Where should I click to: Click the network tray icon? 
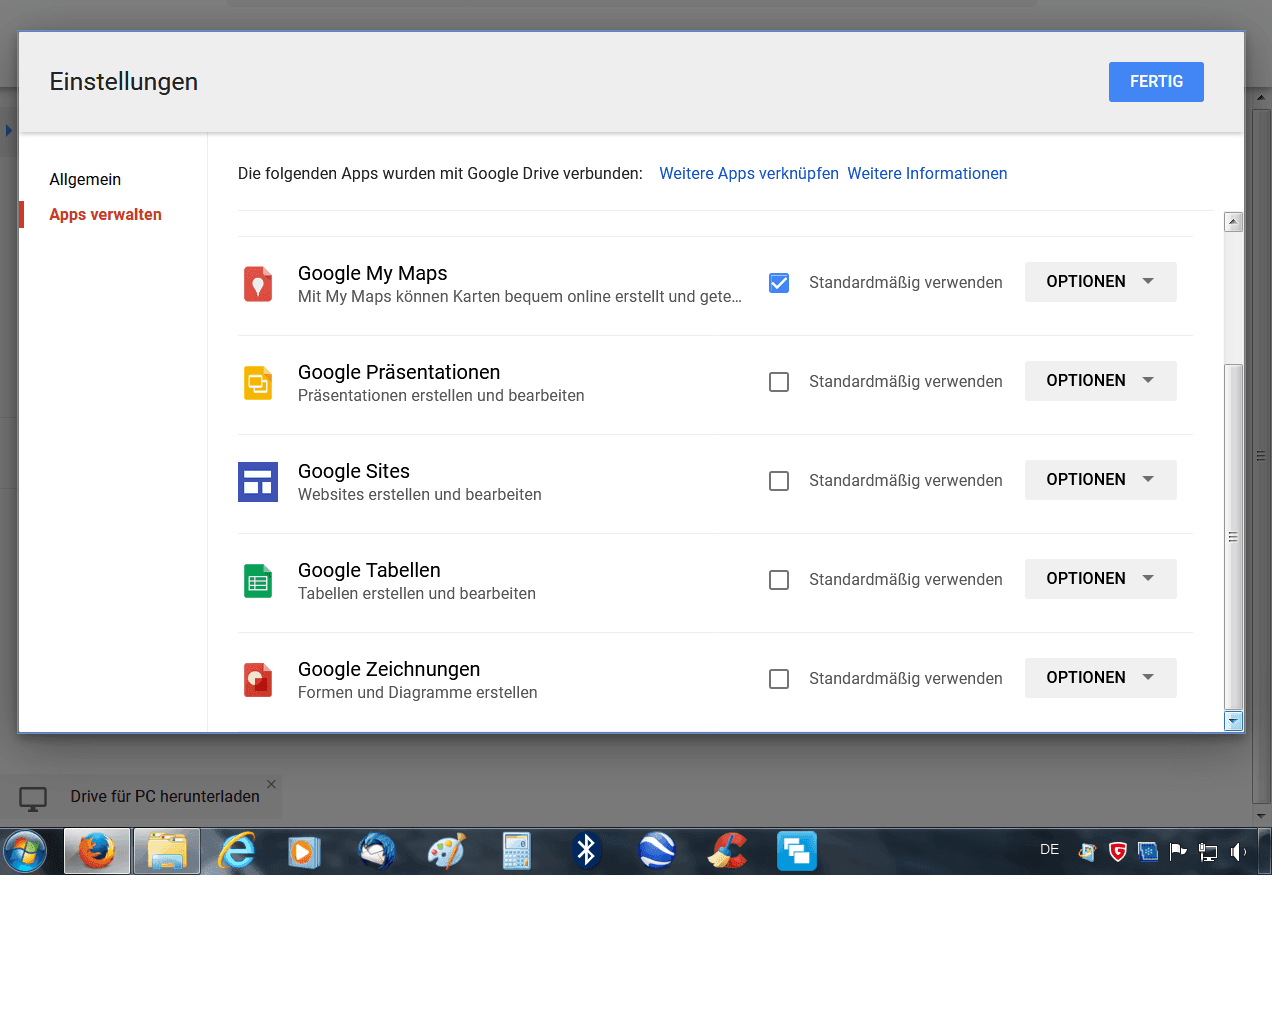click(1208, 852)
